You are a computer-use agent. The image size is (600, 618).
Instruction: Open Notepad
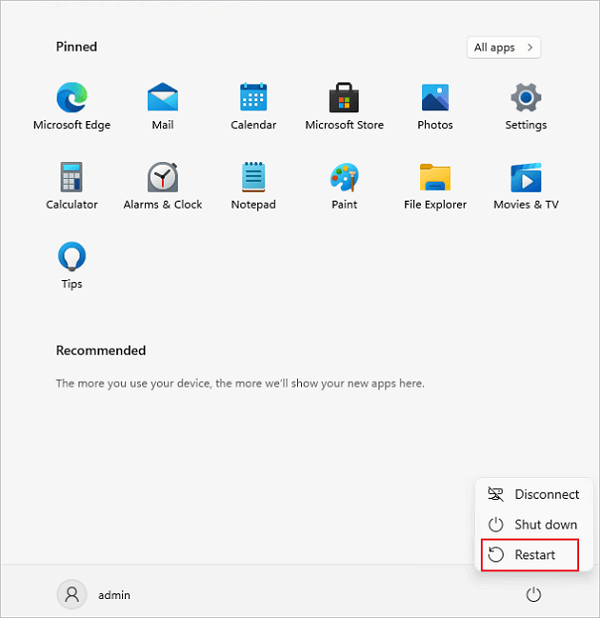253,178
